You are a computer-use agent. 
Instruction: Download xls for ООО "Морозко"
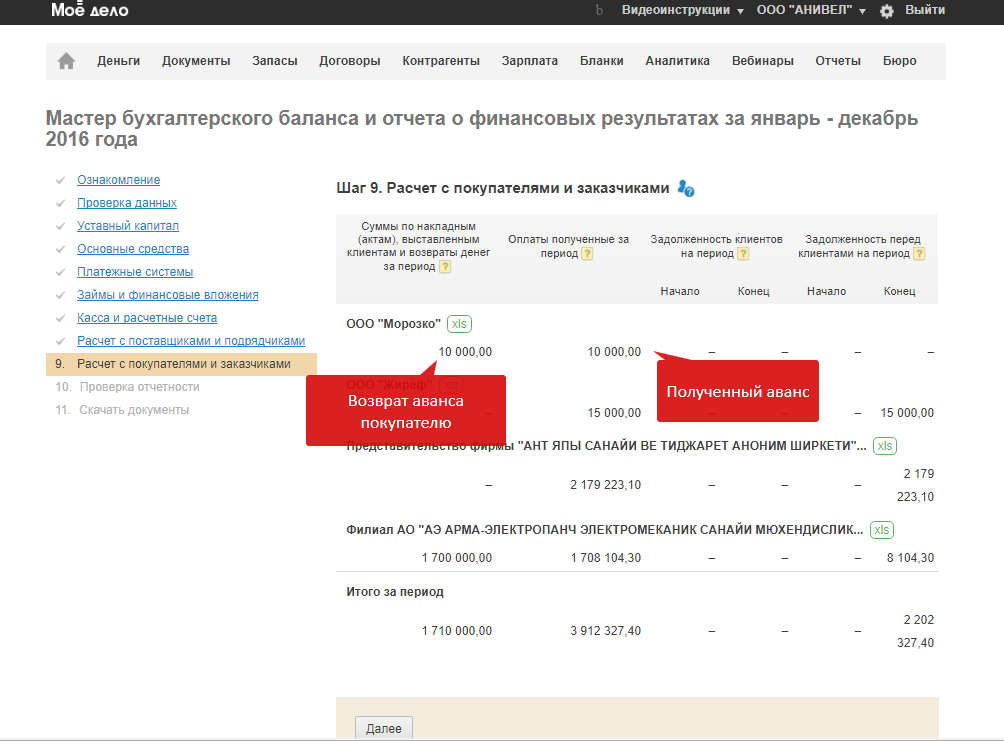click(x=459, y=324)
